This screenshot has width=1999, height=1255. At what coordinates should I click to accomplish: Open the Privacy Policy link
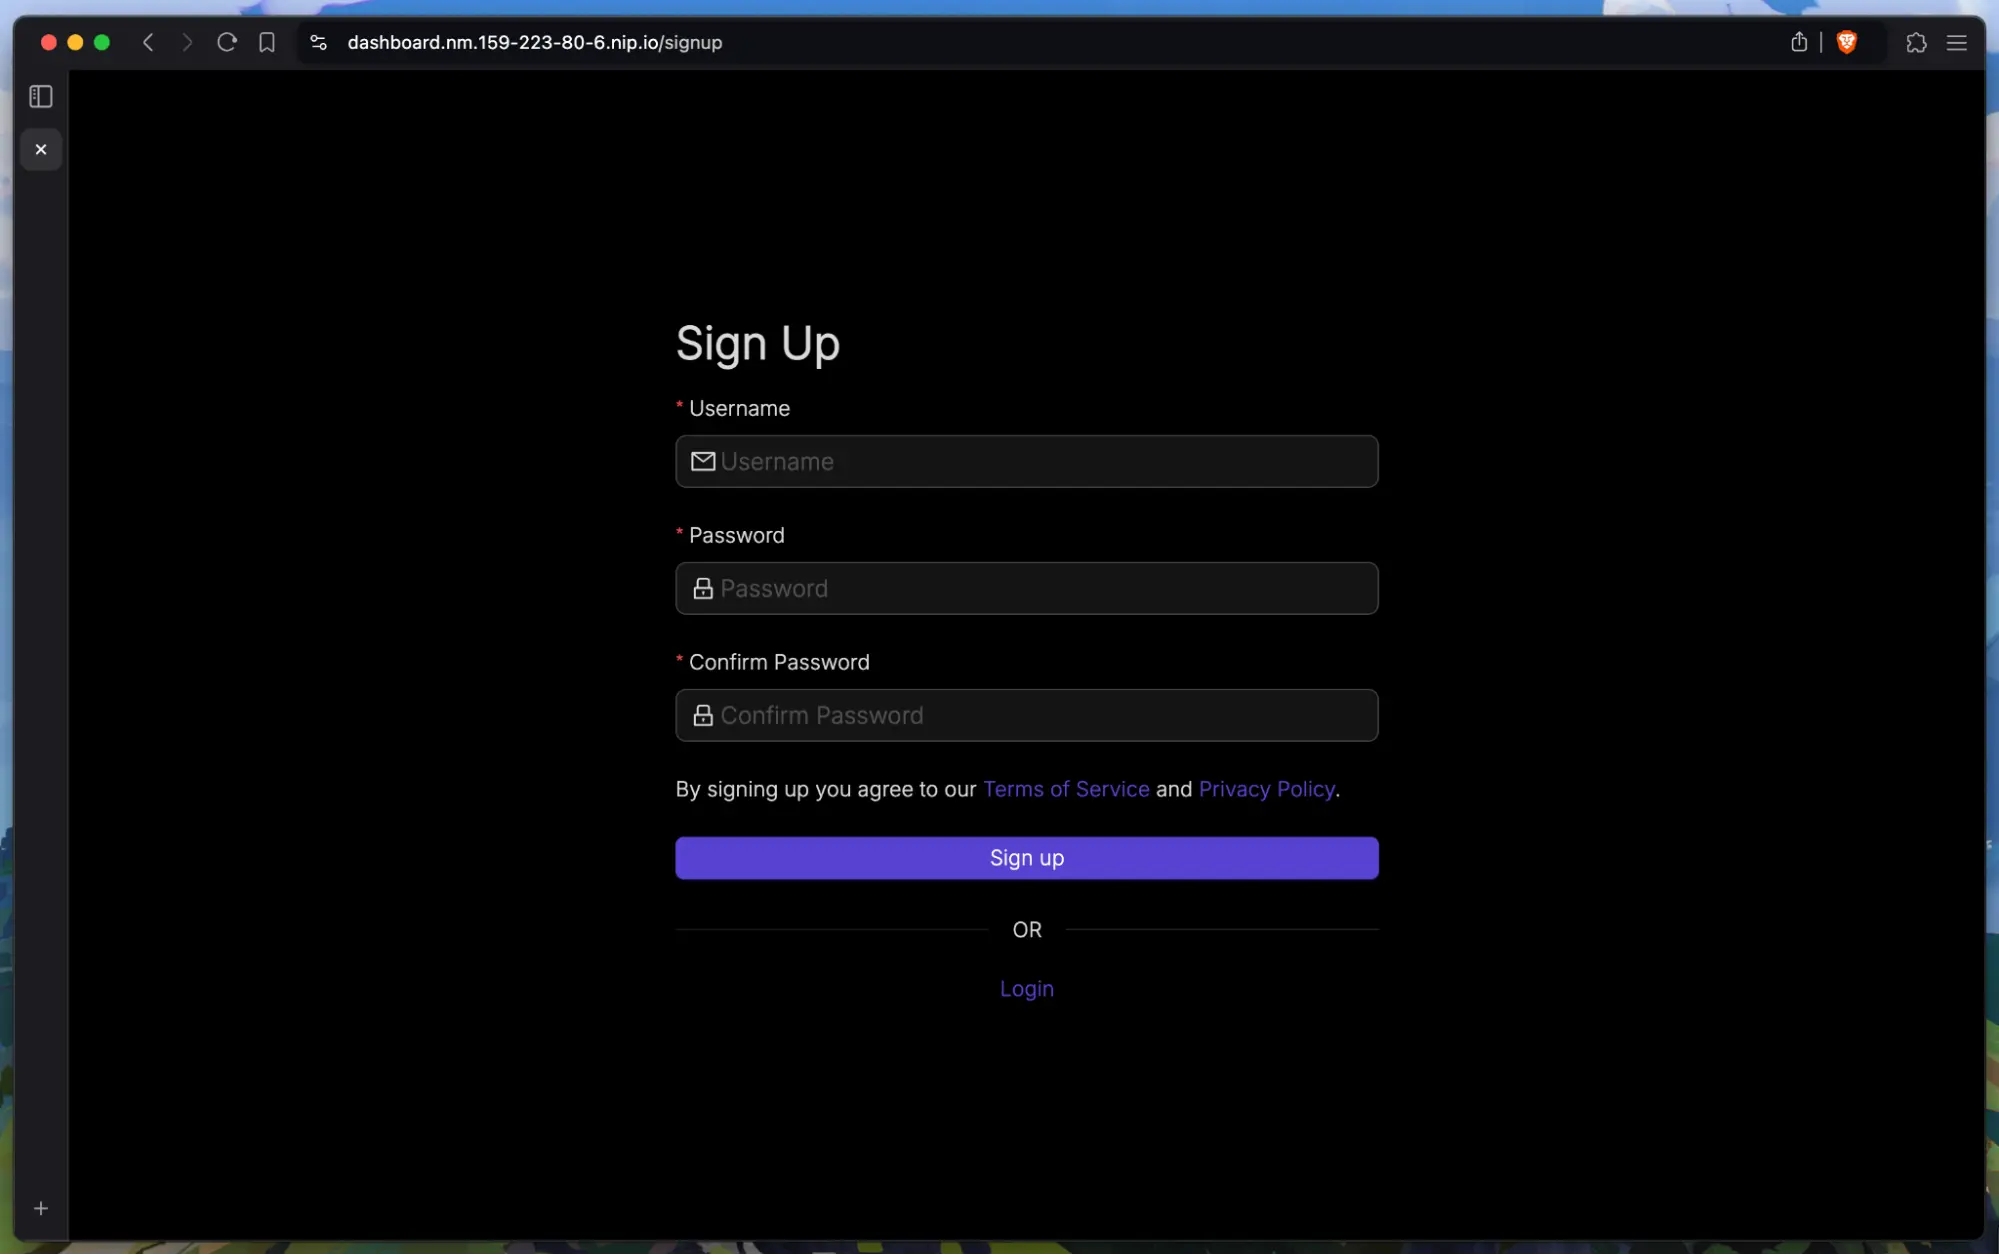(1266, 789)
